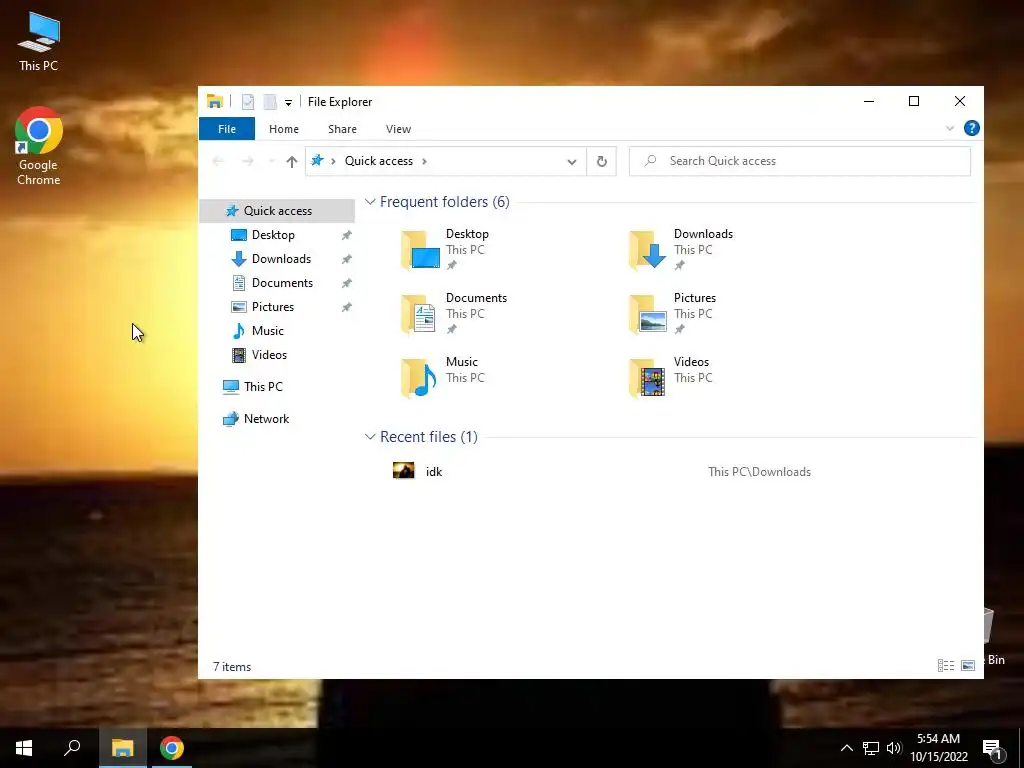The width and height of the screenshot is (1024, 768).
Task: Select the Music frequent folder icon
Action: pyautogui.click(x=420, y=377)
